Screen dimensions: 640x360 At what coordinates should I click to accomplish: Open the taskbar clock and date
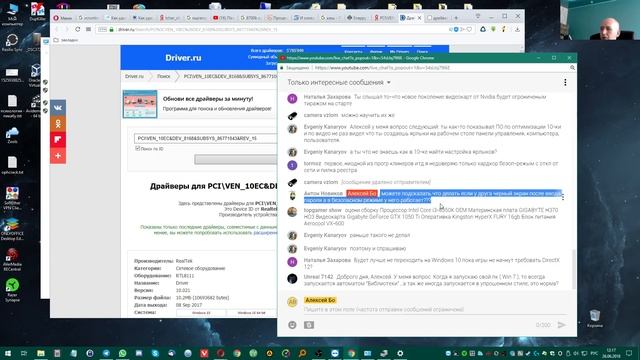[x=611, y=353]
